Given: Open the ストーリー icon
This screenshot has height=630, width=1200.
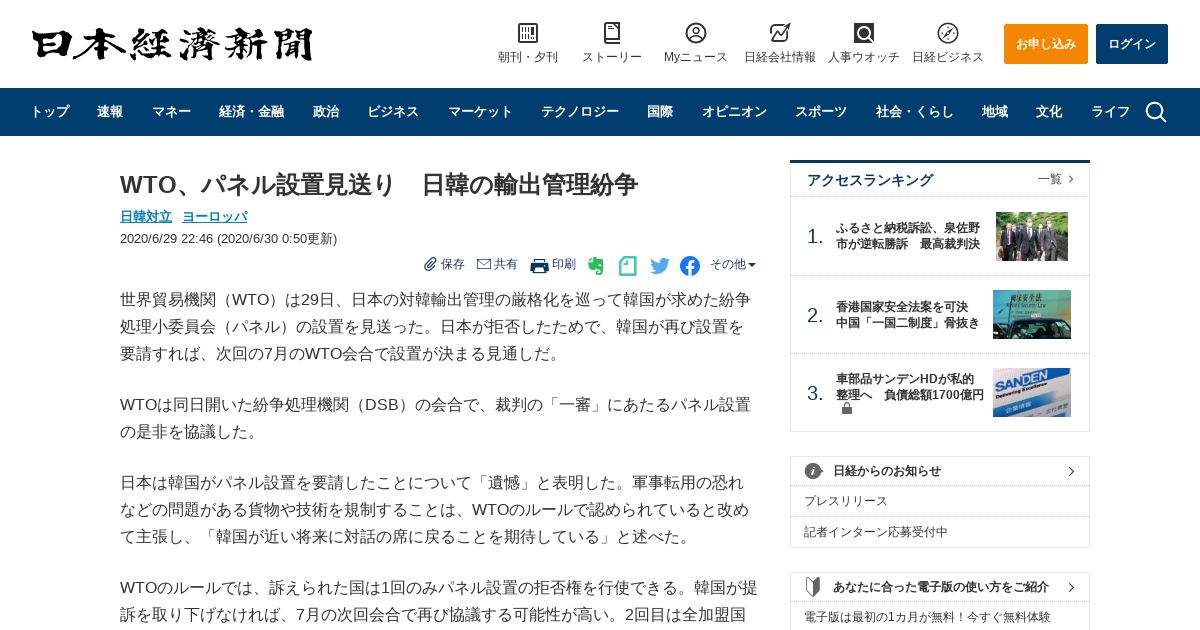Looking at the screenshot, I should tap(612, 33).
